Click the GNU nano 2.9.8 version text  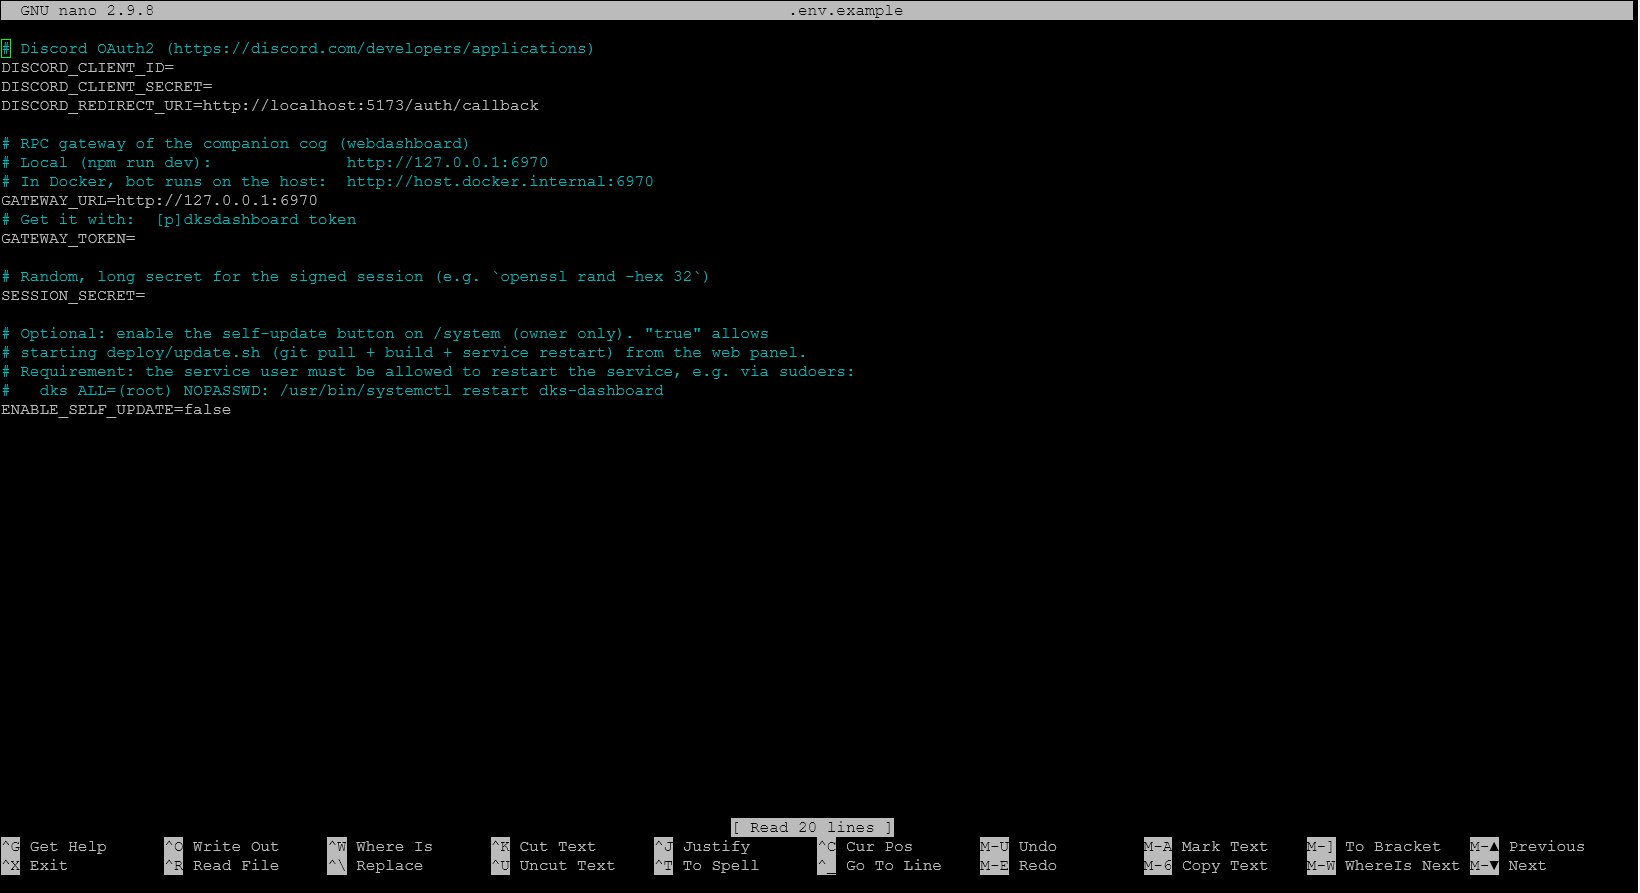(87, 11)
